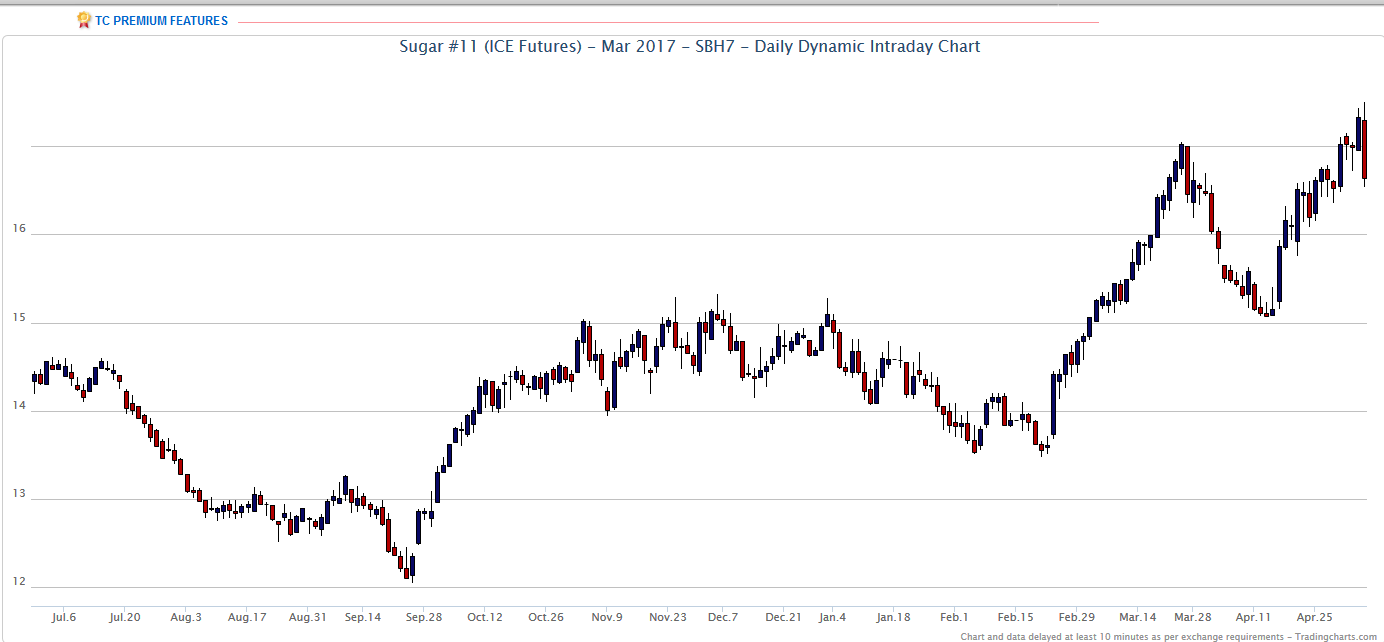Click the last red candlestick on the chart
1384x642 pixels.
(x=1365, y=149)
